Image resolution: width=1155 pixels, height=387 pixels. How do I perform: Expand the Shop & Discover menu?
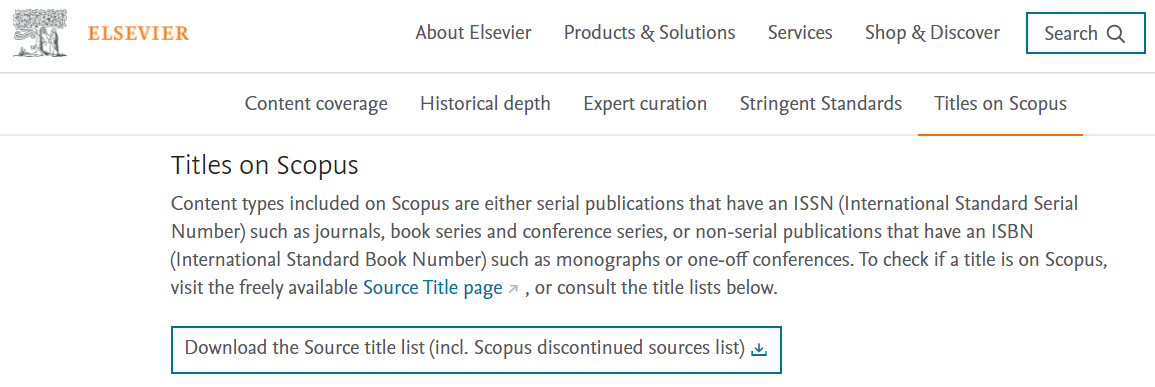[932, 33]
